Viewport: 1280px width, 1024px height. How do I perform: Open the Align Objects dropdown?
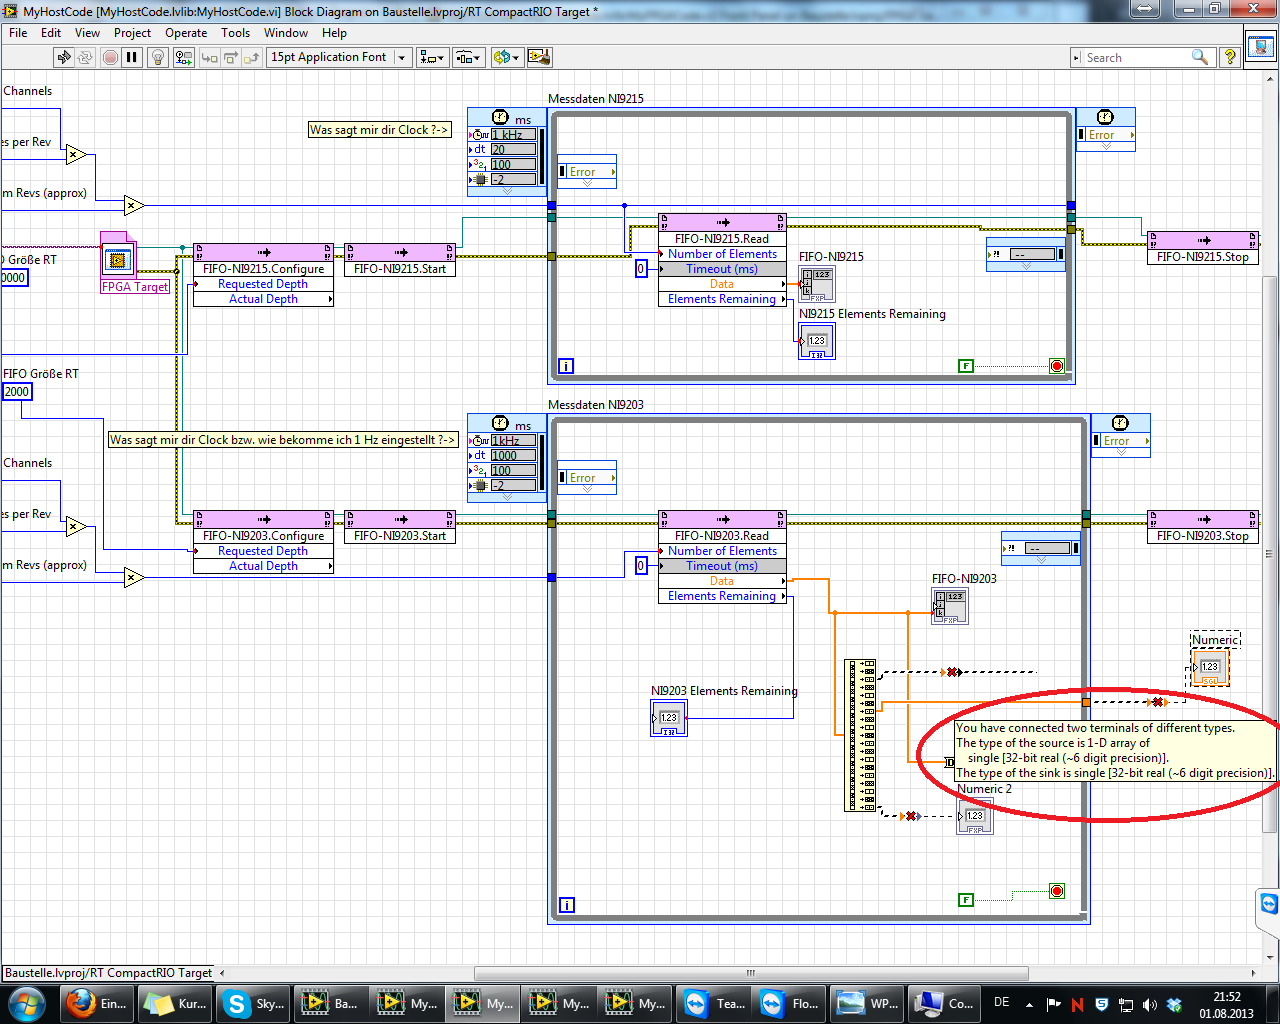(x=433, y=57)
